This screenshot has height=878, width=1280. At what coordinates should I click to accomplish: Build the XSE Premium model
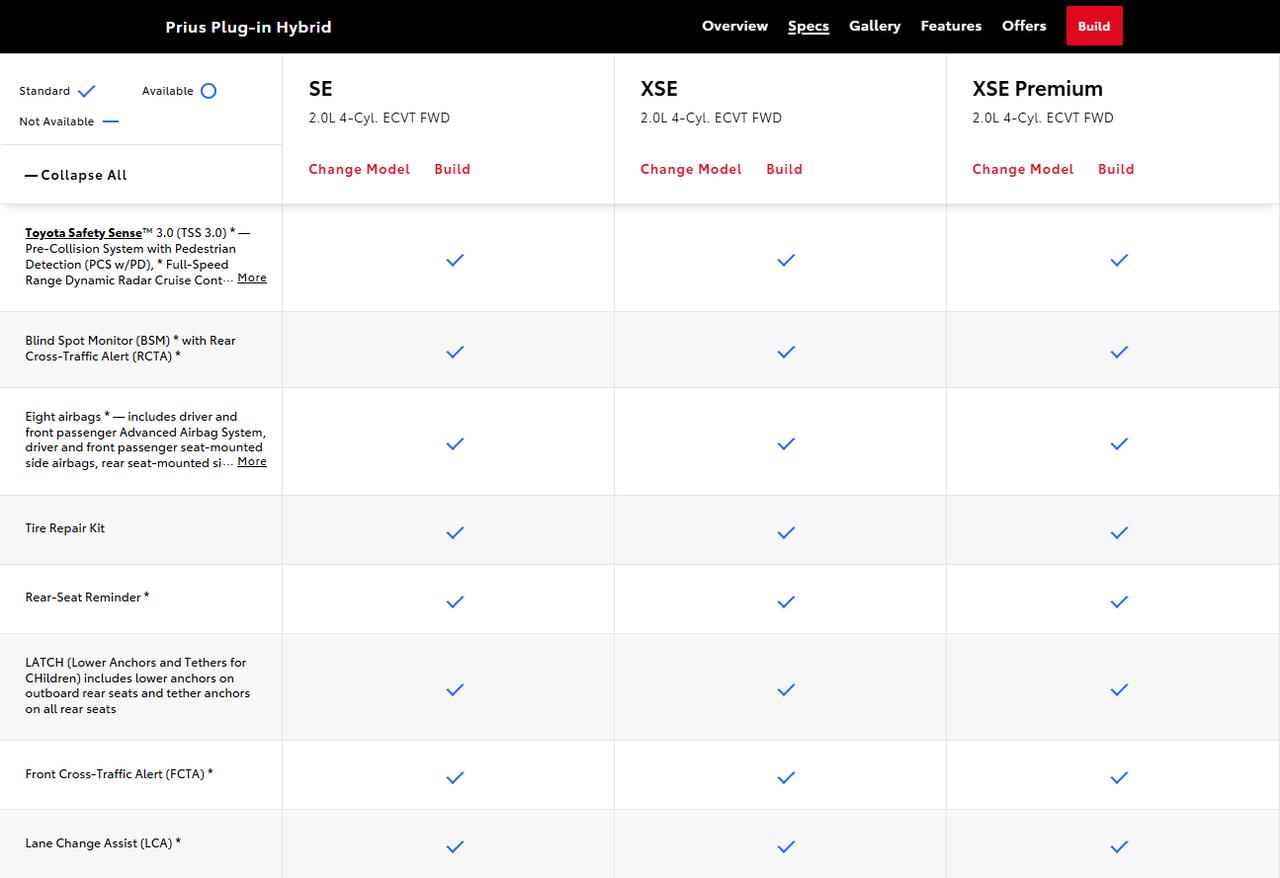coord(1116,169)
